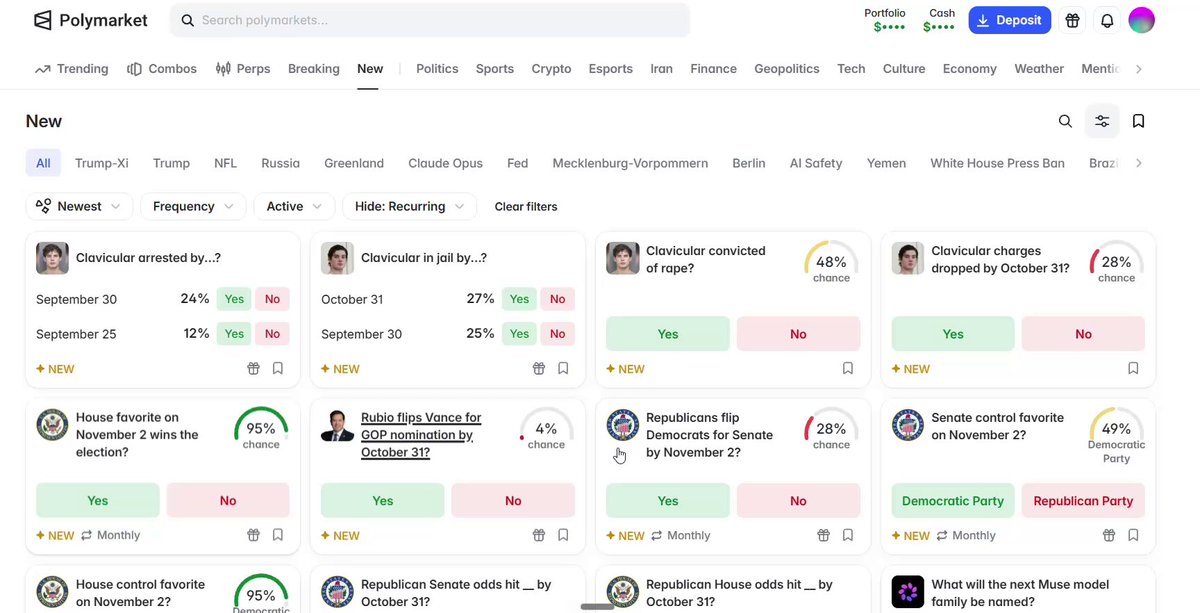
Task: Click the Polymarket logo
Action: pos(90,20)
